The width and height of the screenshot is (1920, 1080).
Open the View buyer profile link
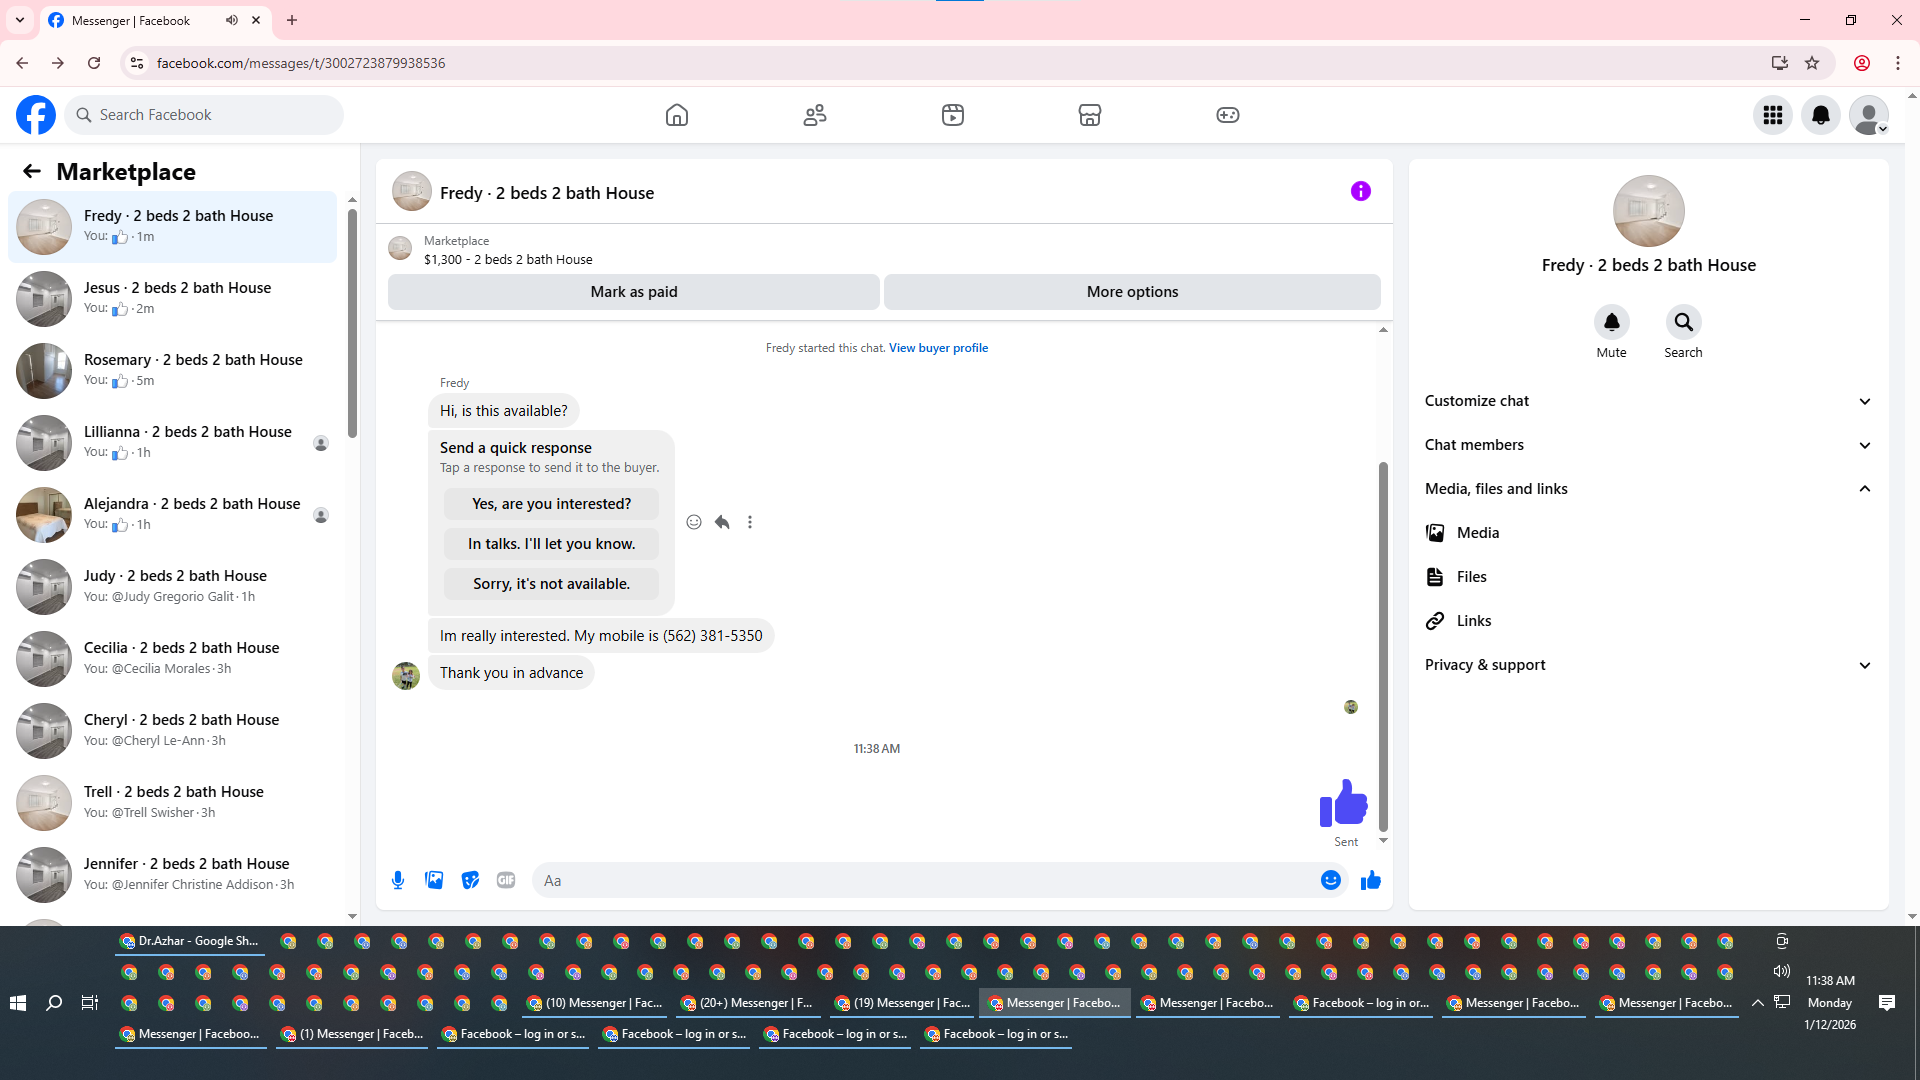[x=938, y=348]
